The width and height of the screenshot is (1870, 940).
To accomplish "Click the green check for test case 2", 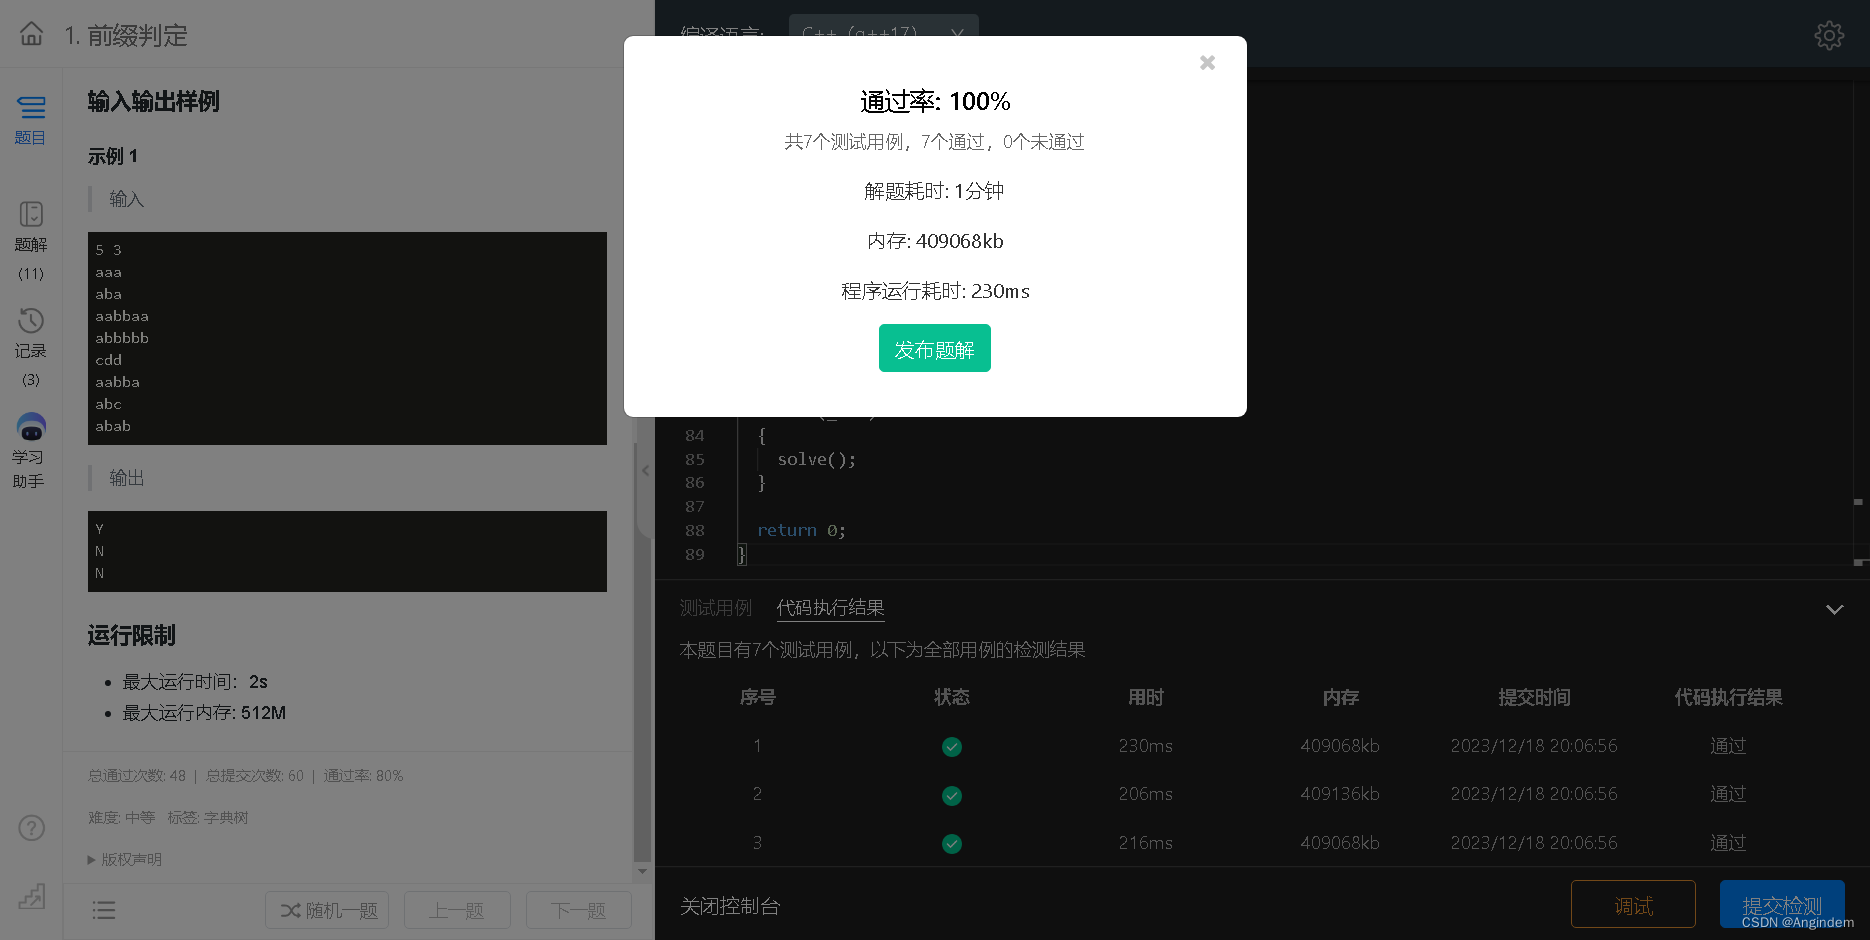I will tap(952, 796).
